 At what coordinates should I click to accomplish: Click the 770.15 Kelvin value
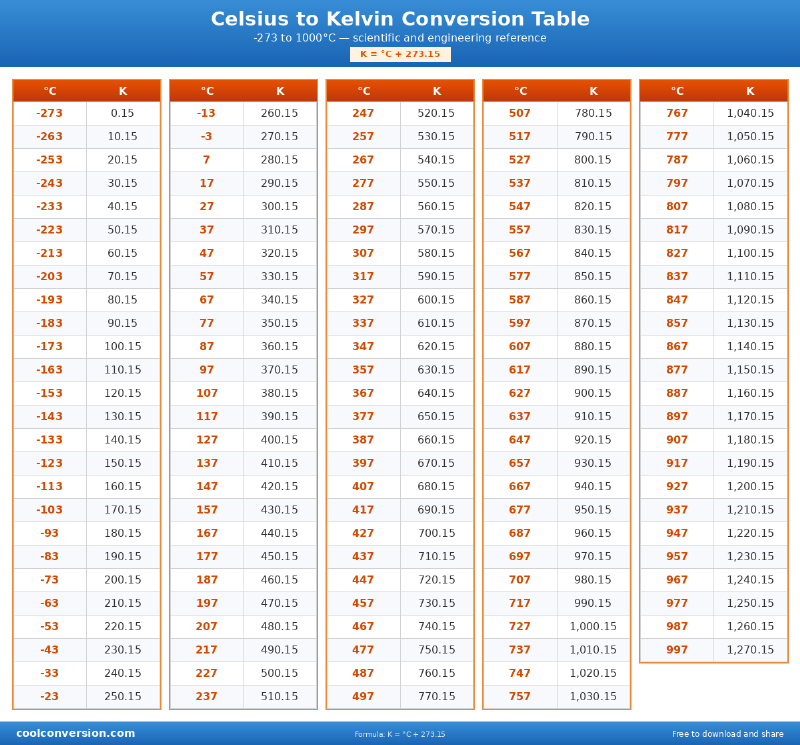(x=437, y=697)
